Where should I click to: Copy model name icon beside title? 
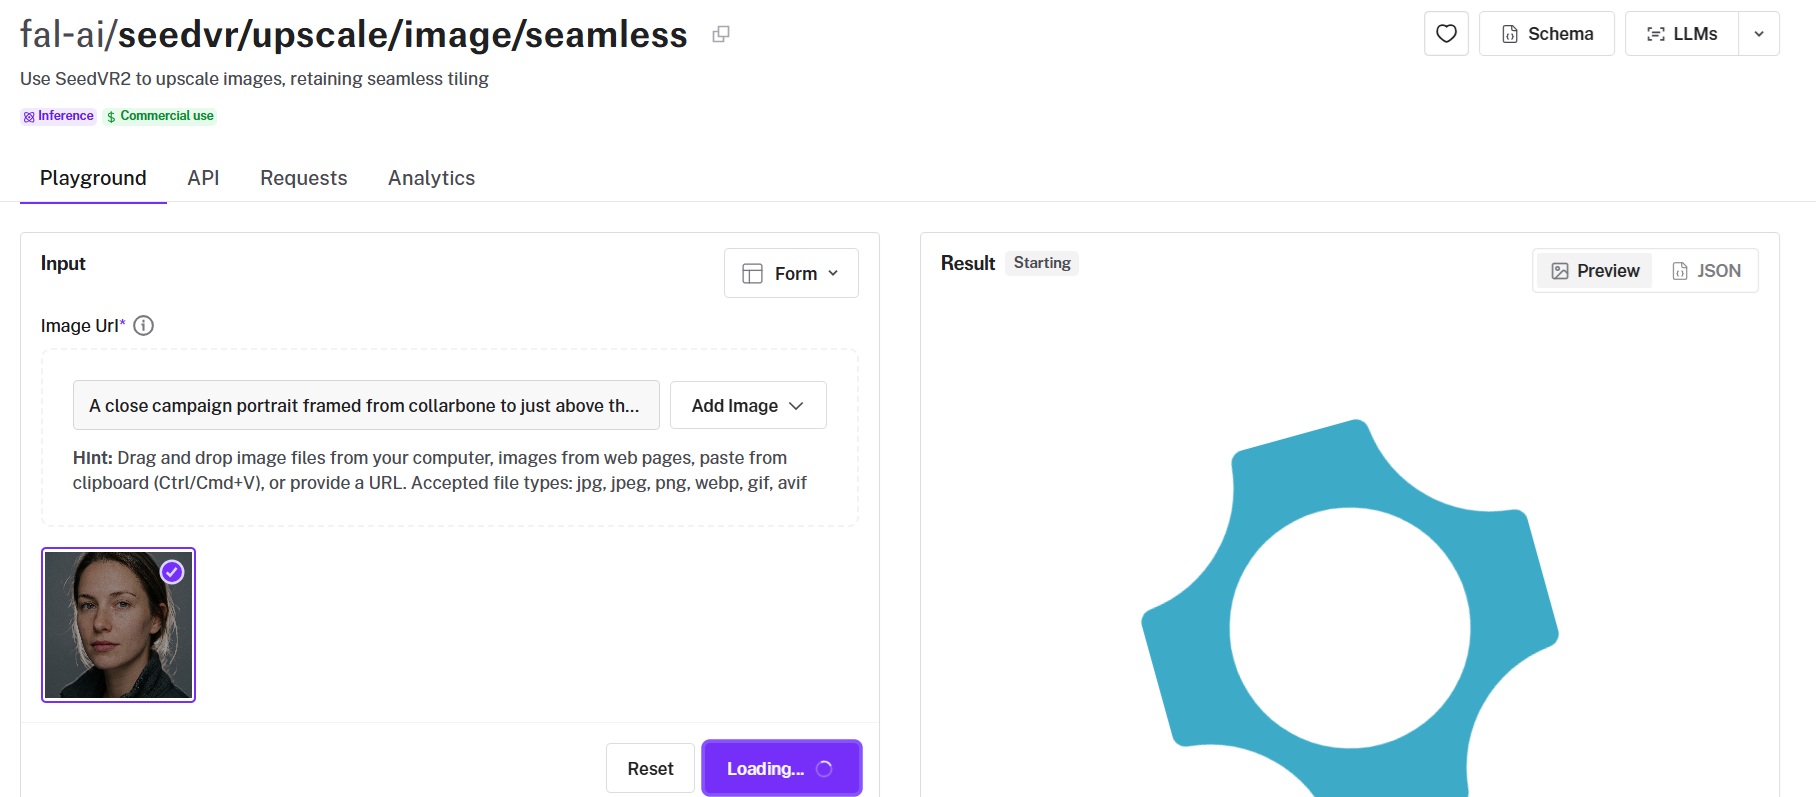pyautogui.click(x=720, y=34)
